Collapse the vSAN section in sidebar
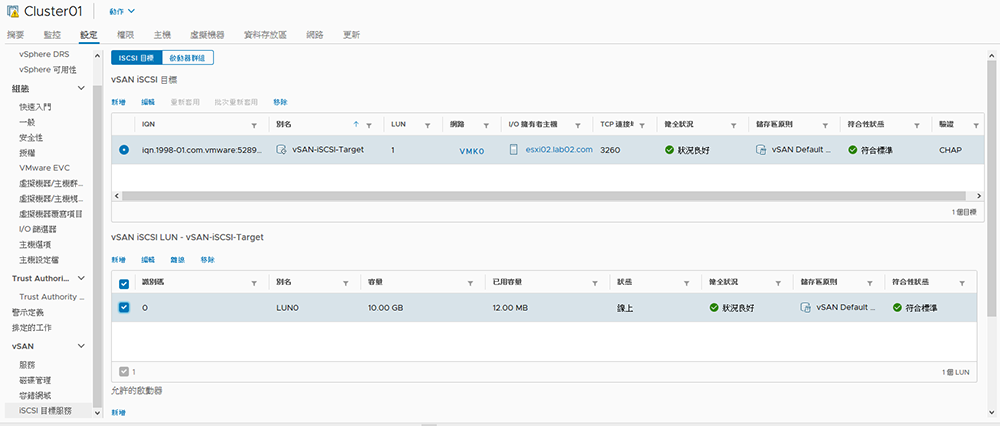This screenshot has width=1000, height=426. [x=81, y=346]
